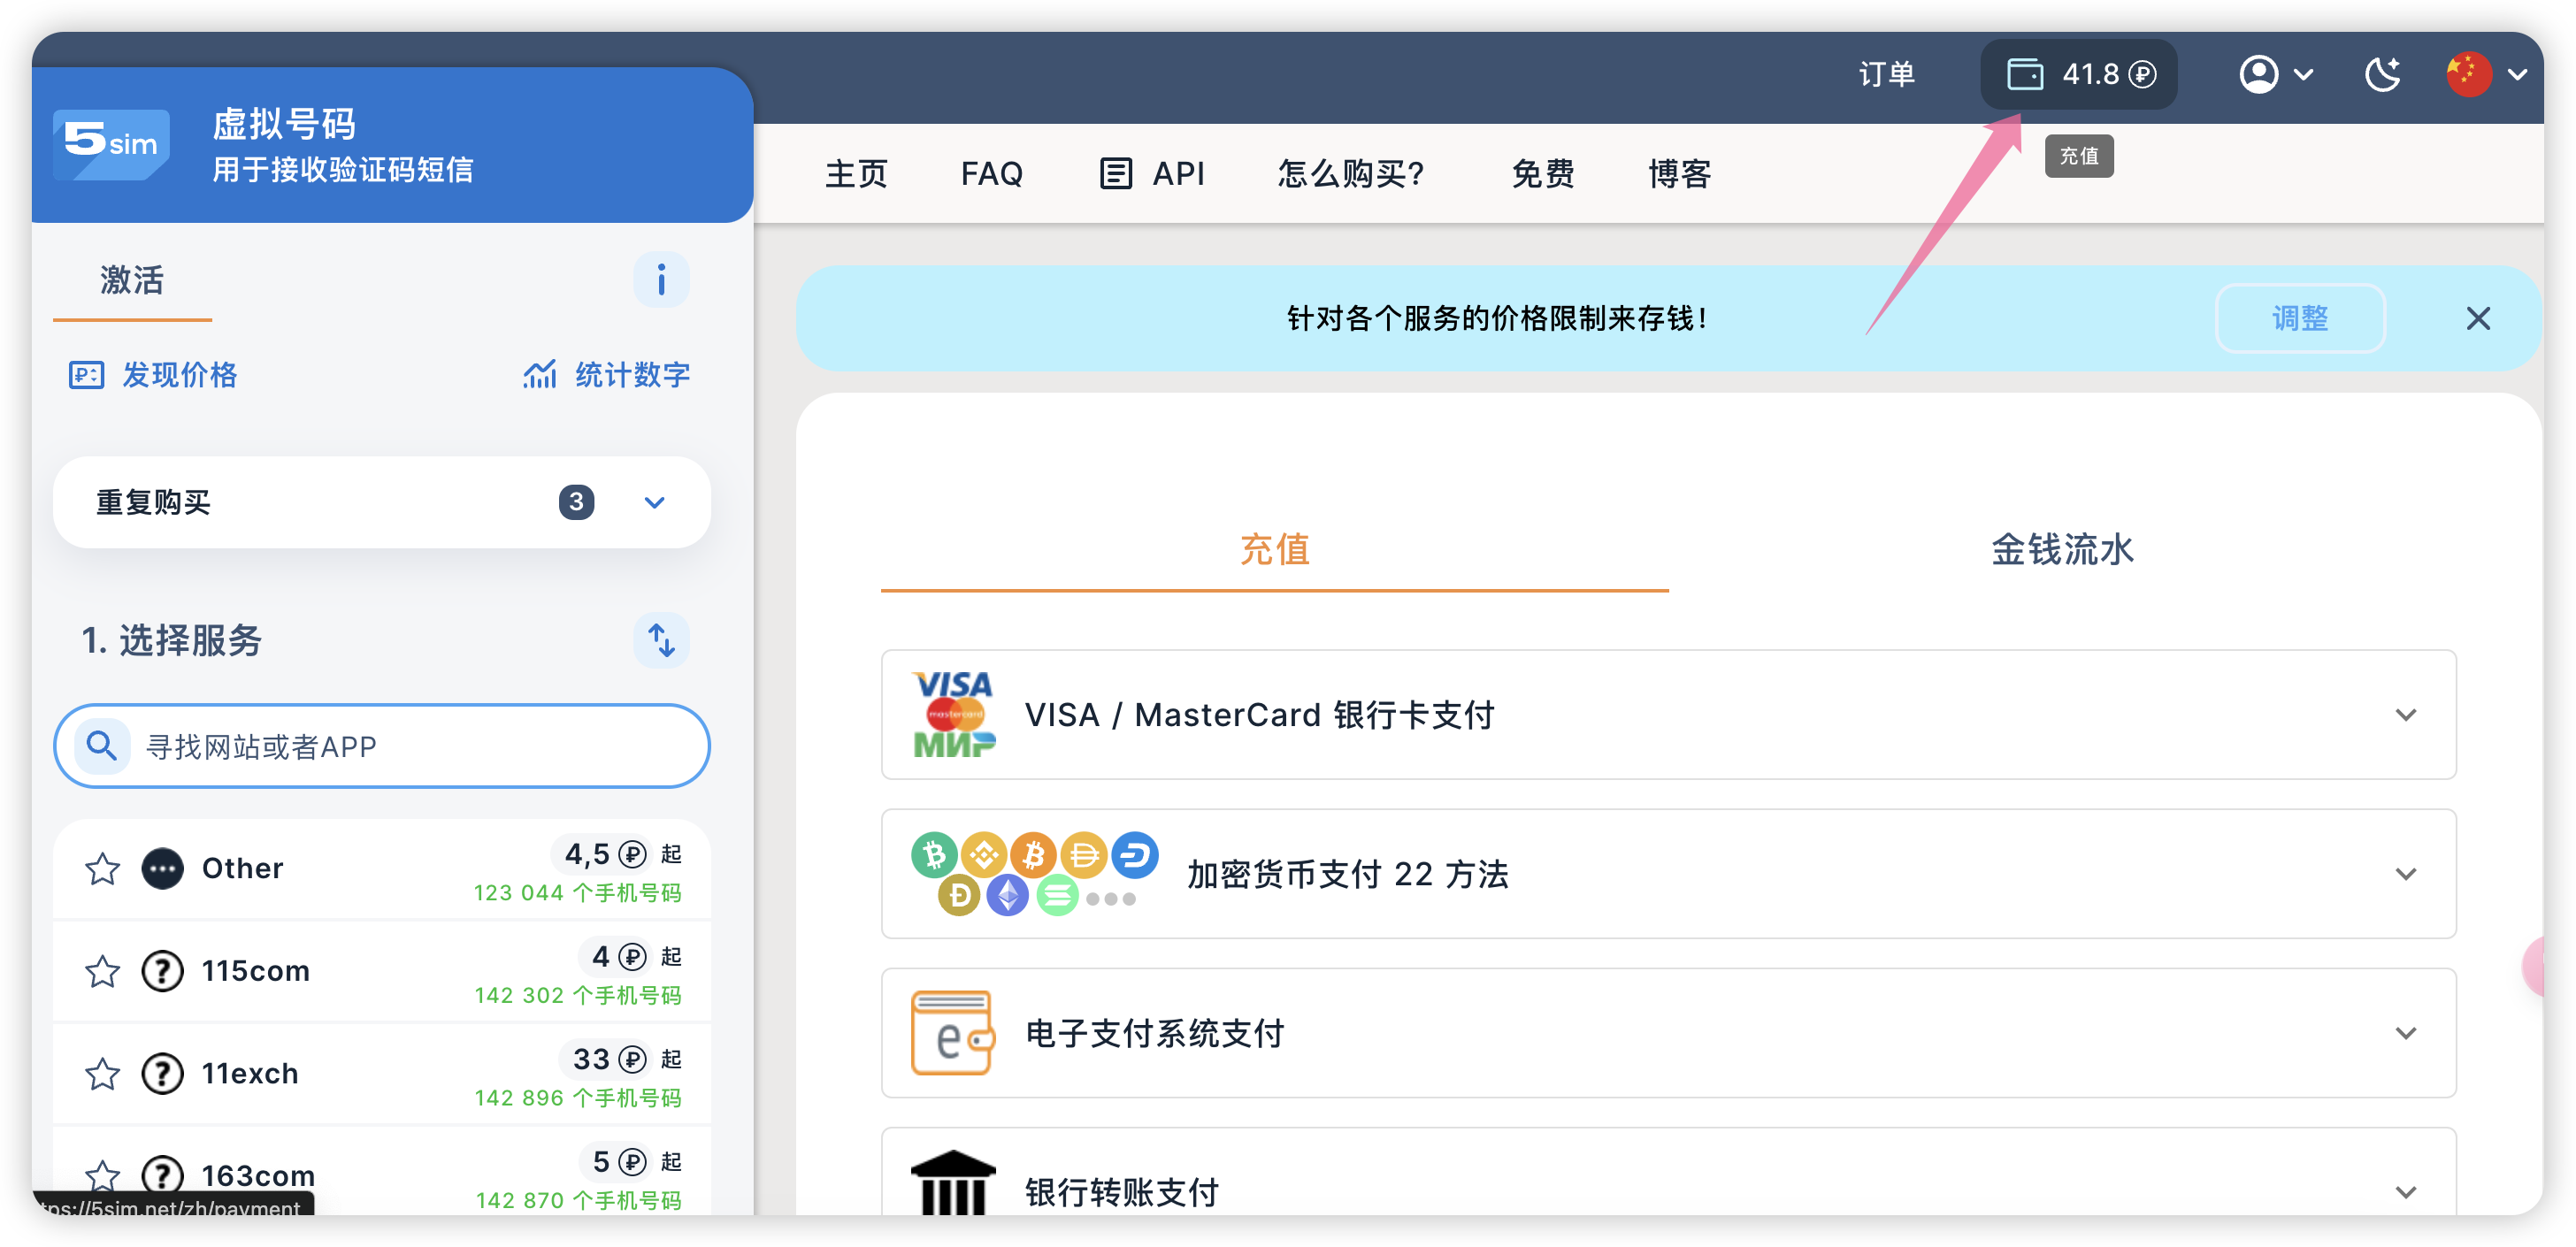2576x1247 pixels.
Task: Select the Other service row
Action: click(x=381, y=869)
